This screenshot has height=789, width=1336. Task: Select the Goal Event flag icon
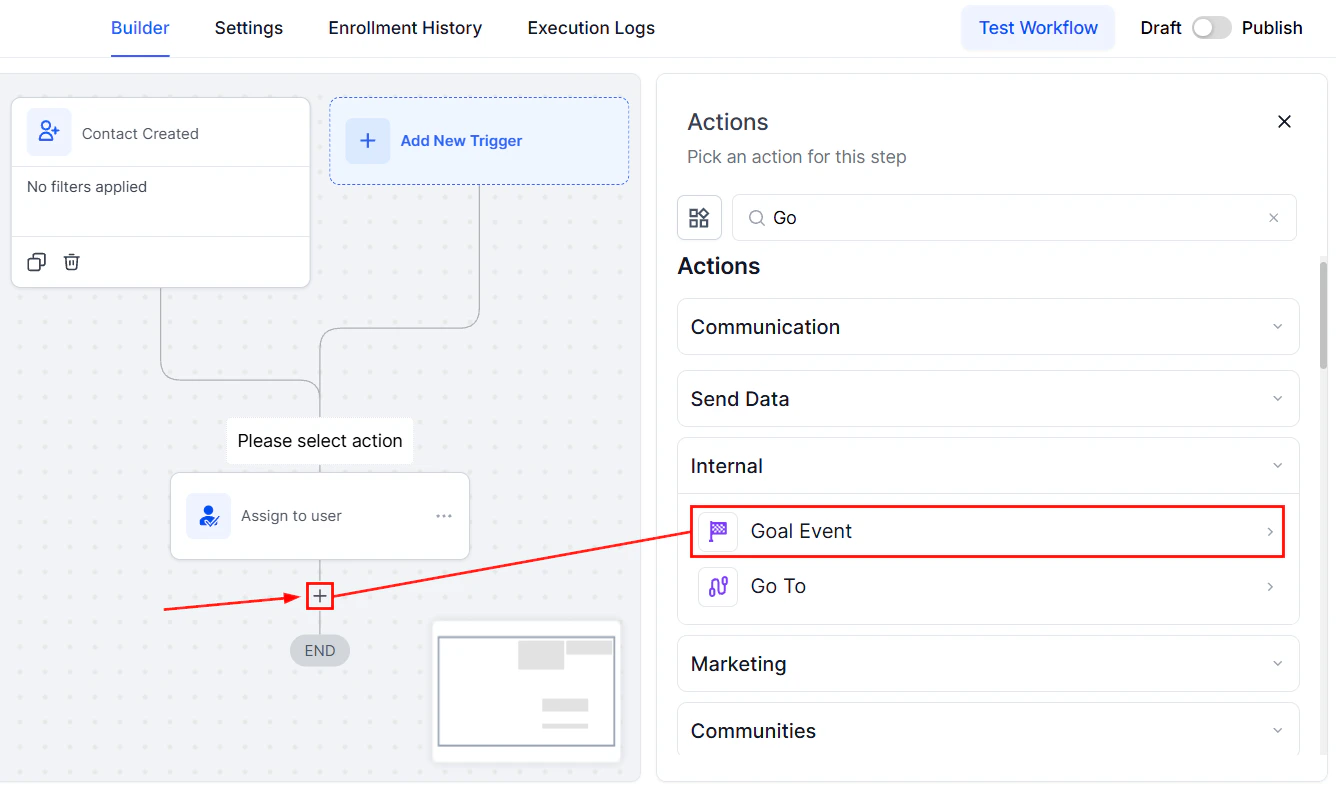point(717,531)
